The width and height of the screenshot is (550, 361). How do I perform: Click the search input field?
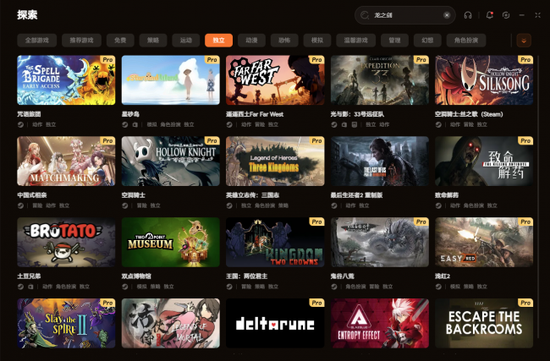(x=405, y=15)
